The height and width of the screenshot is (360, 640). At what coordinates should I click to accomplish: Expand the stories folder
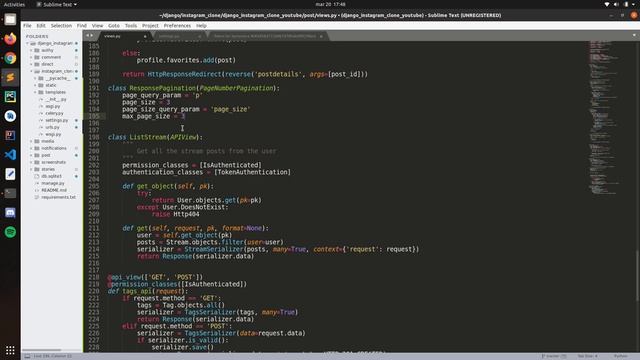[31, 169]
